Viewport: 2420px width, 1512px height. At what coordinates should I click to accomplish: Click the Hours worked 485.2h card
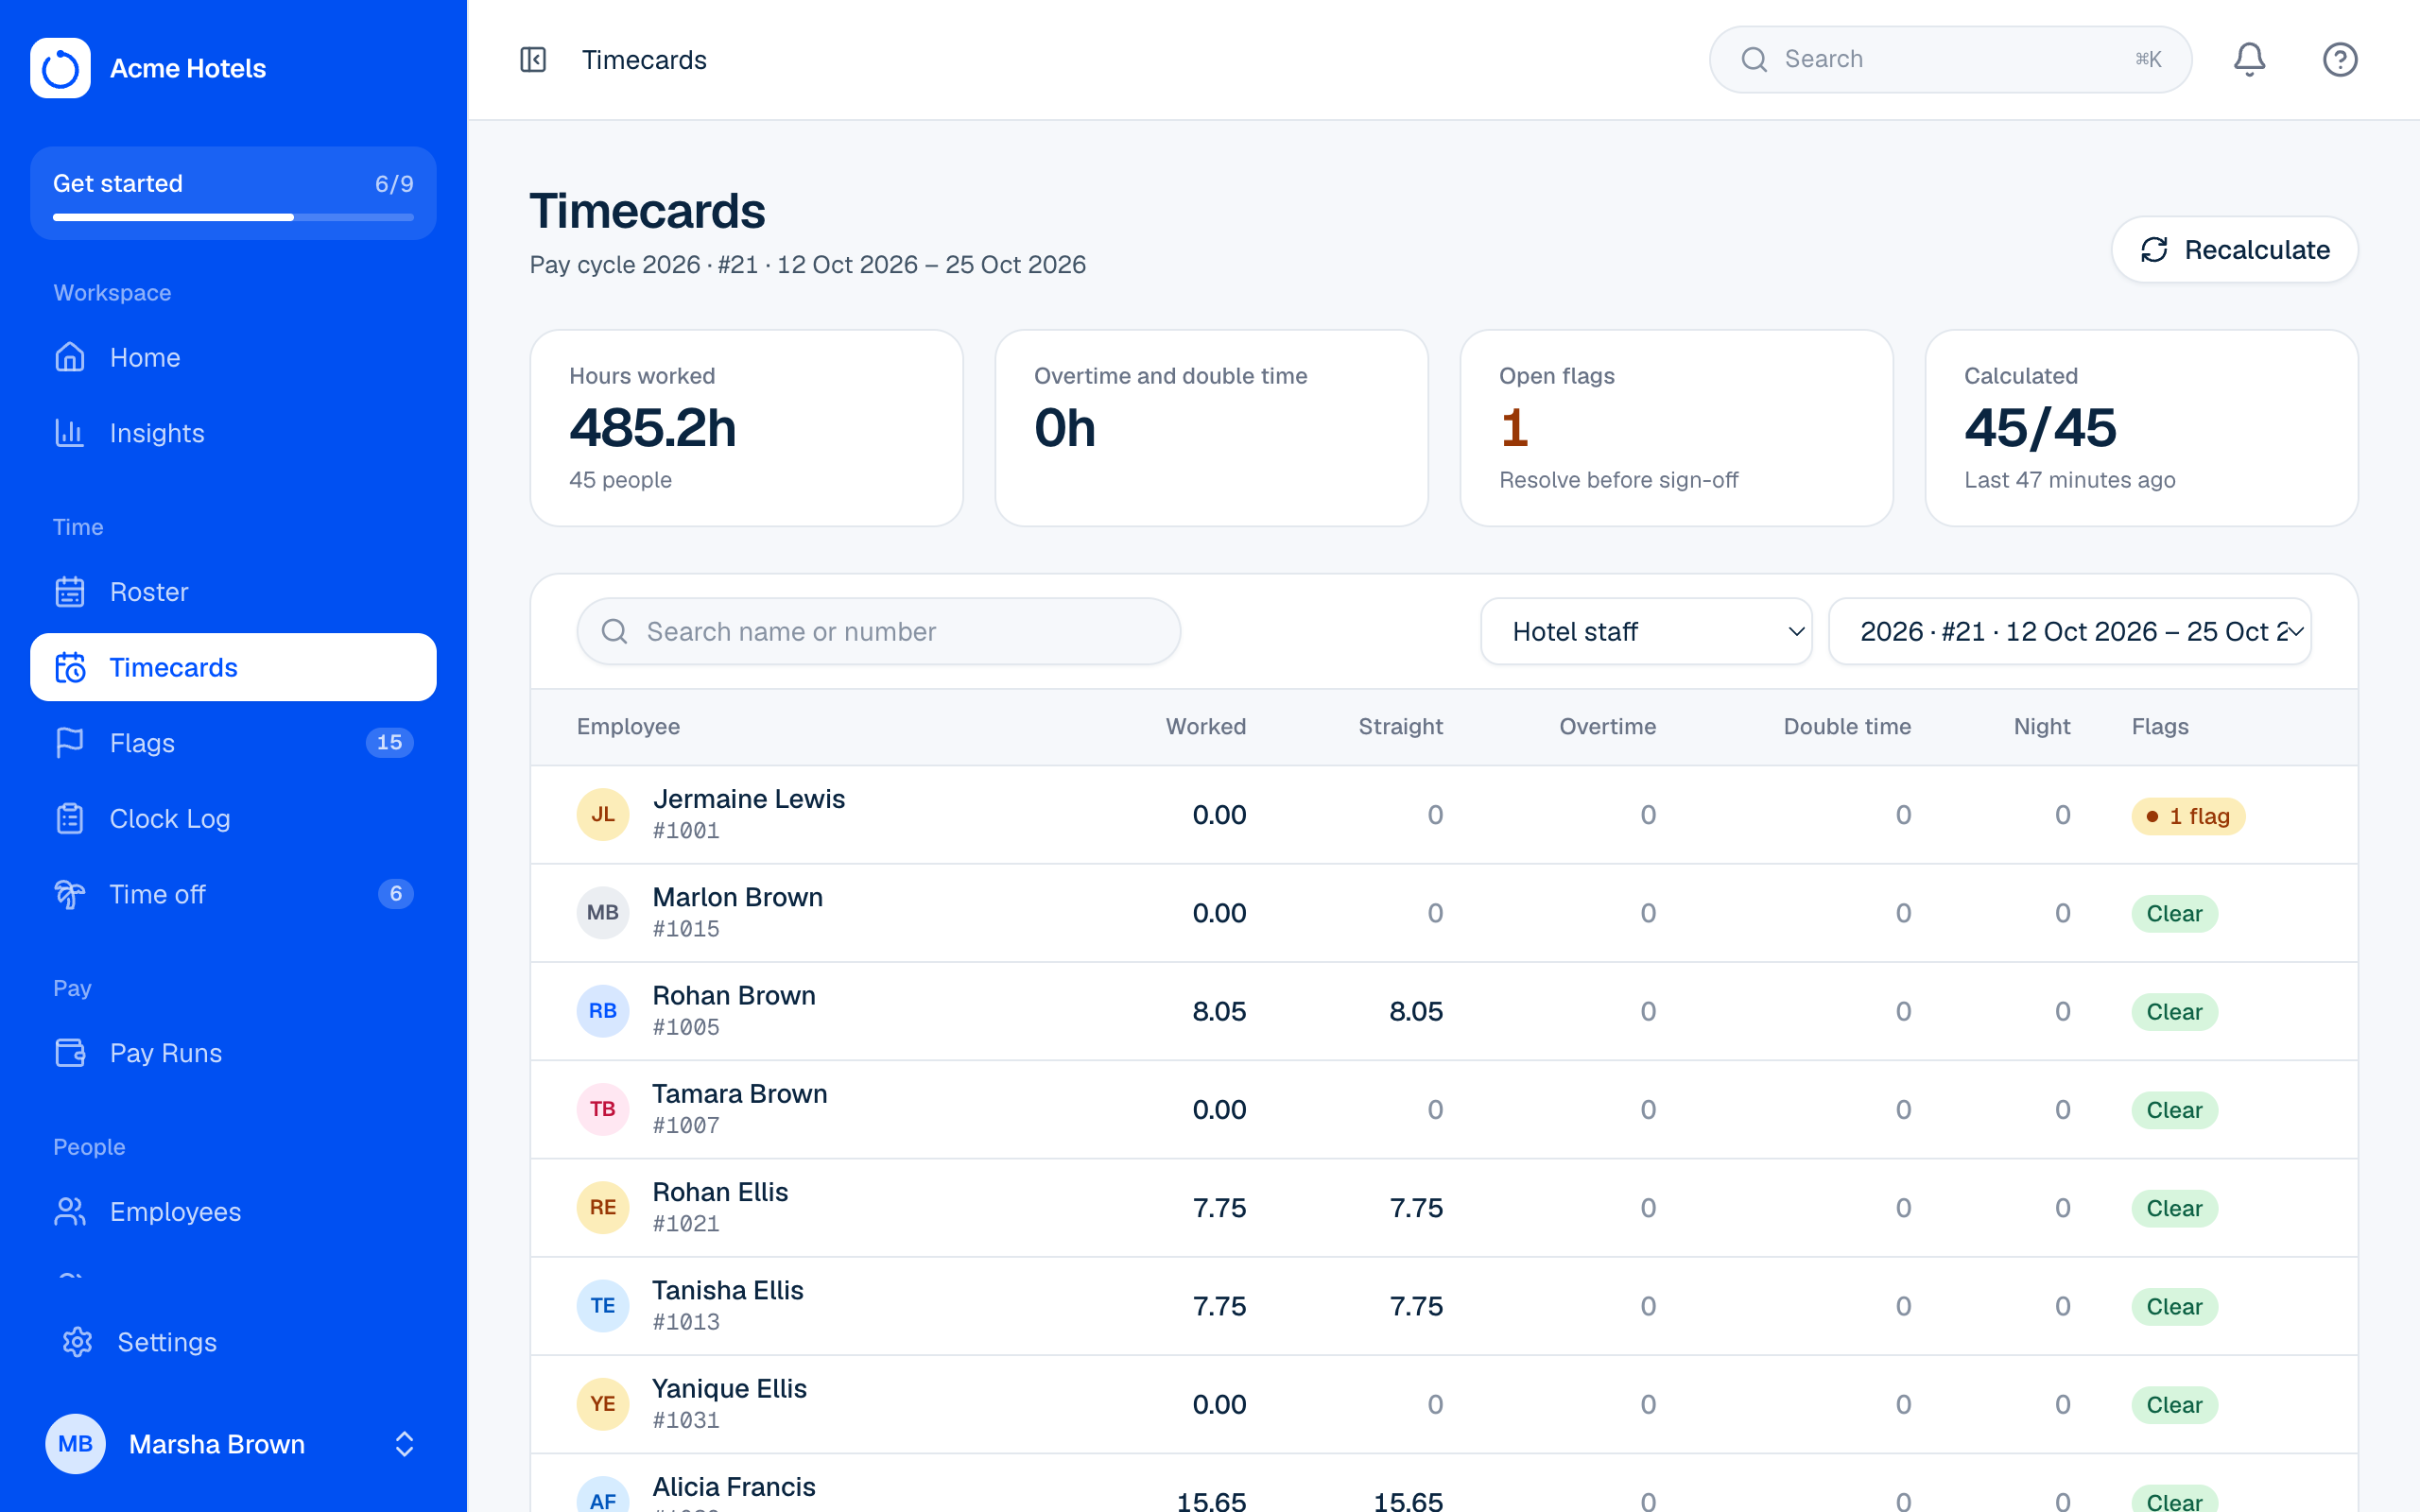[746, 428]
